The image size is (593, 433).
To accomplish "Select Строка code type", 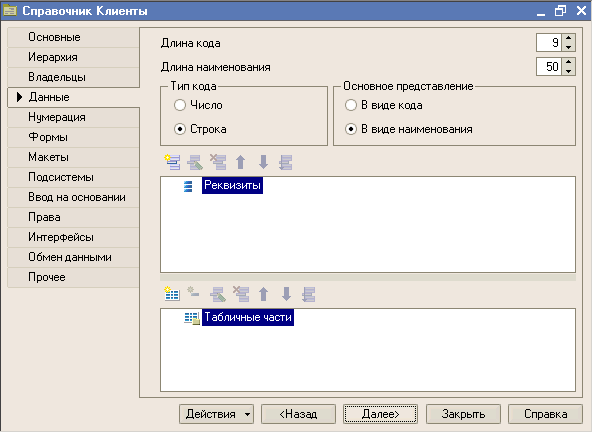I will tap(180, 129).
